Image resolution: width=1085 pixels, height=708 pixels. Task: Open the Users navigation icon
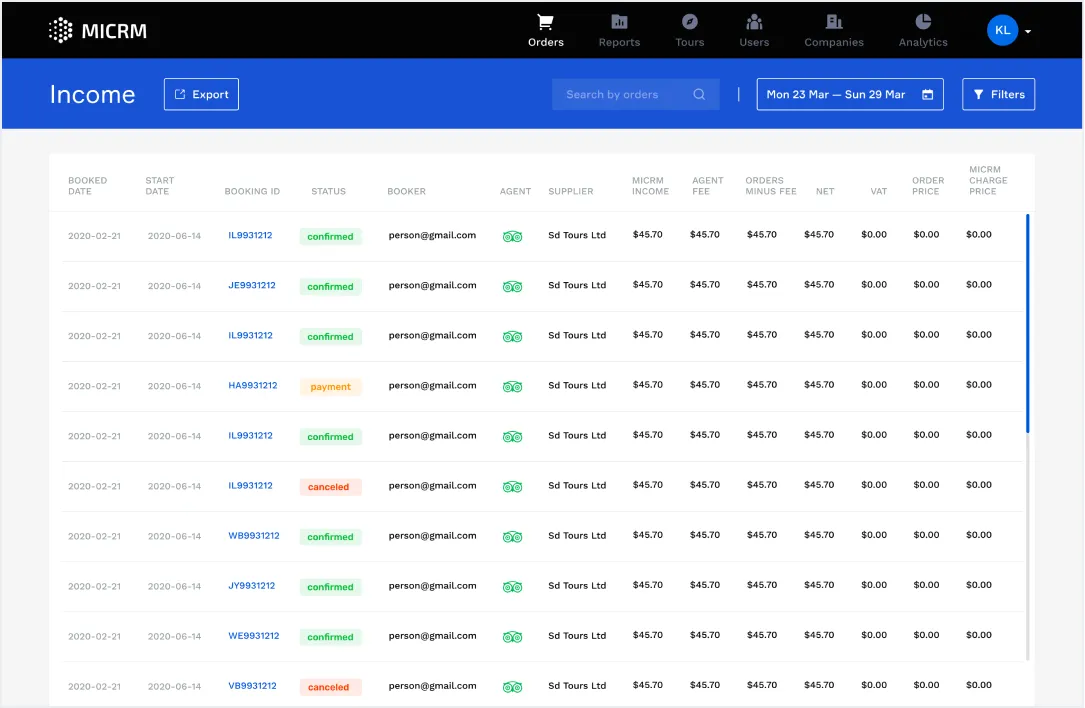[754, 22]
